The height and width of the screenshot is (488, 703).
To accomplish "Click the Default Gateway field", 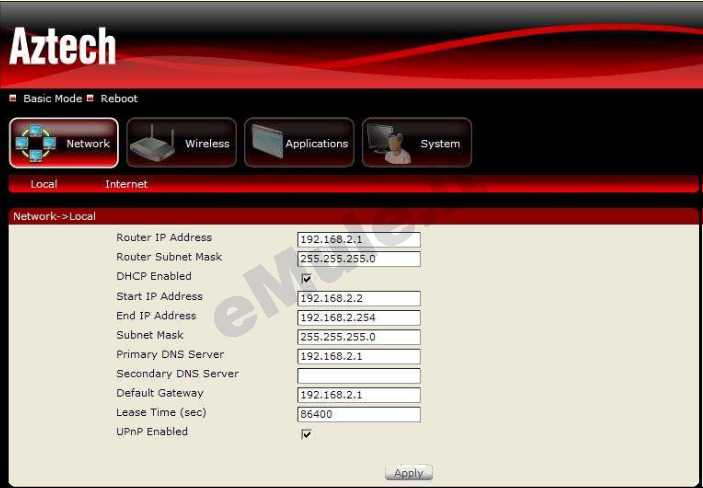I will pos(359,395).
